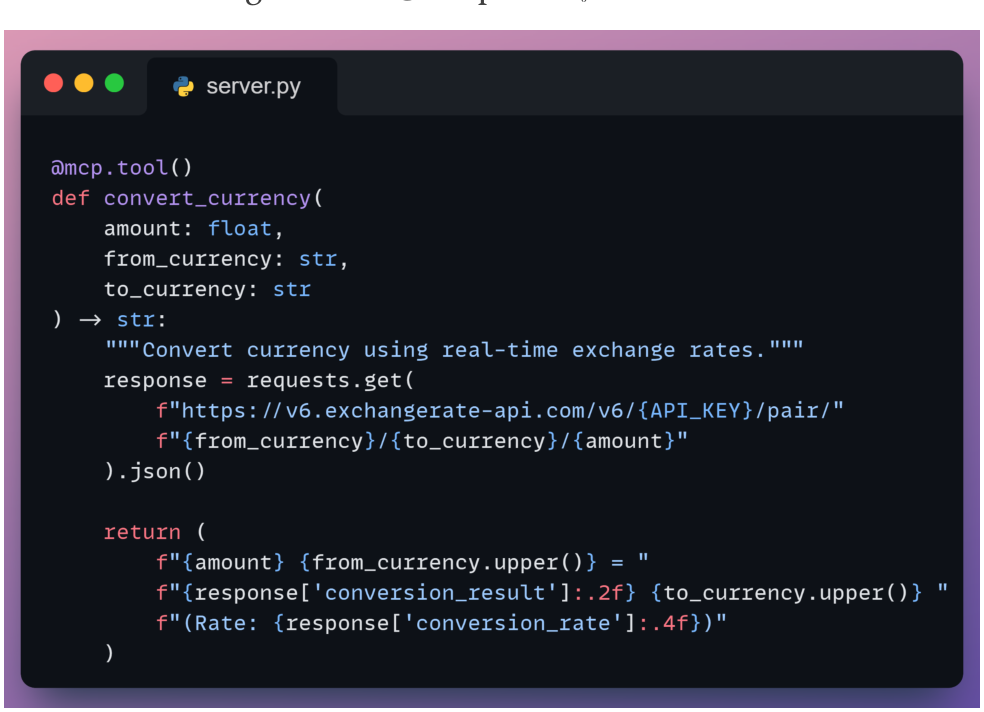The image size is (984, 712).
Task: Click the 'amount: float,' parameter line
Action: [x=193, y=228]
